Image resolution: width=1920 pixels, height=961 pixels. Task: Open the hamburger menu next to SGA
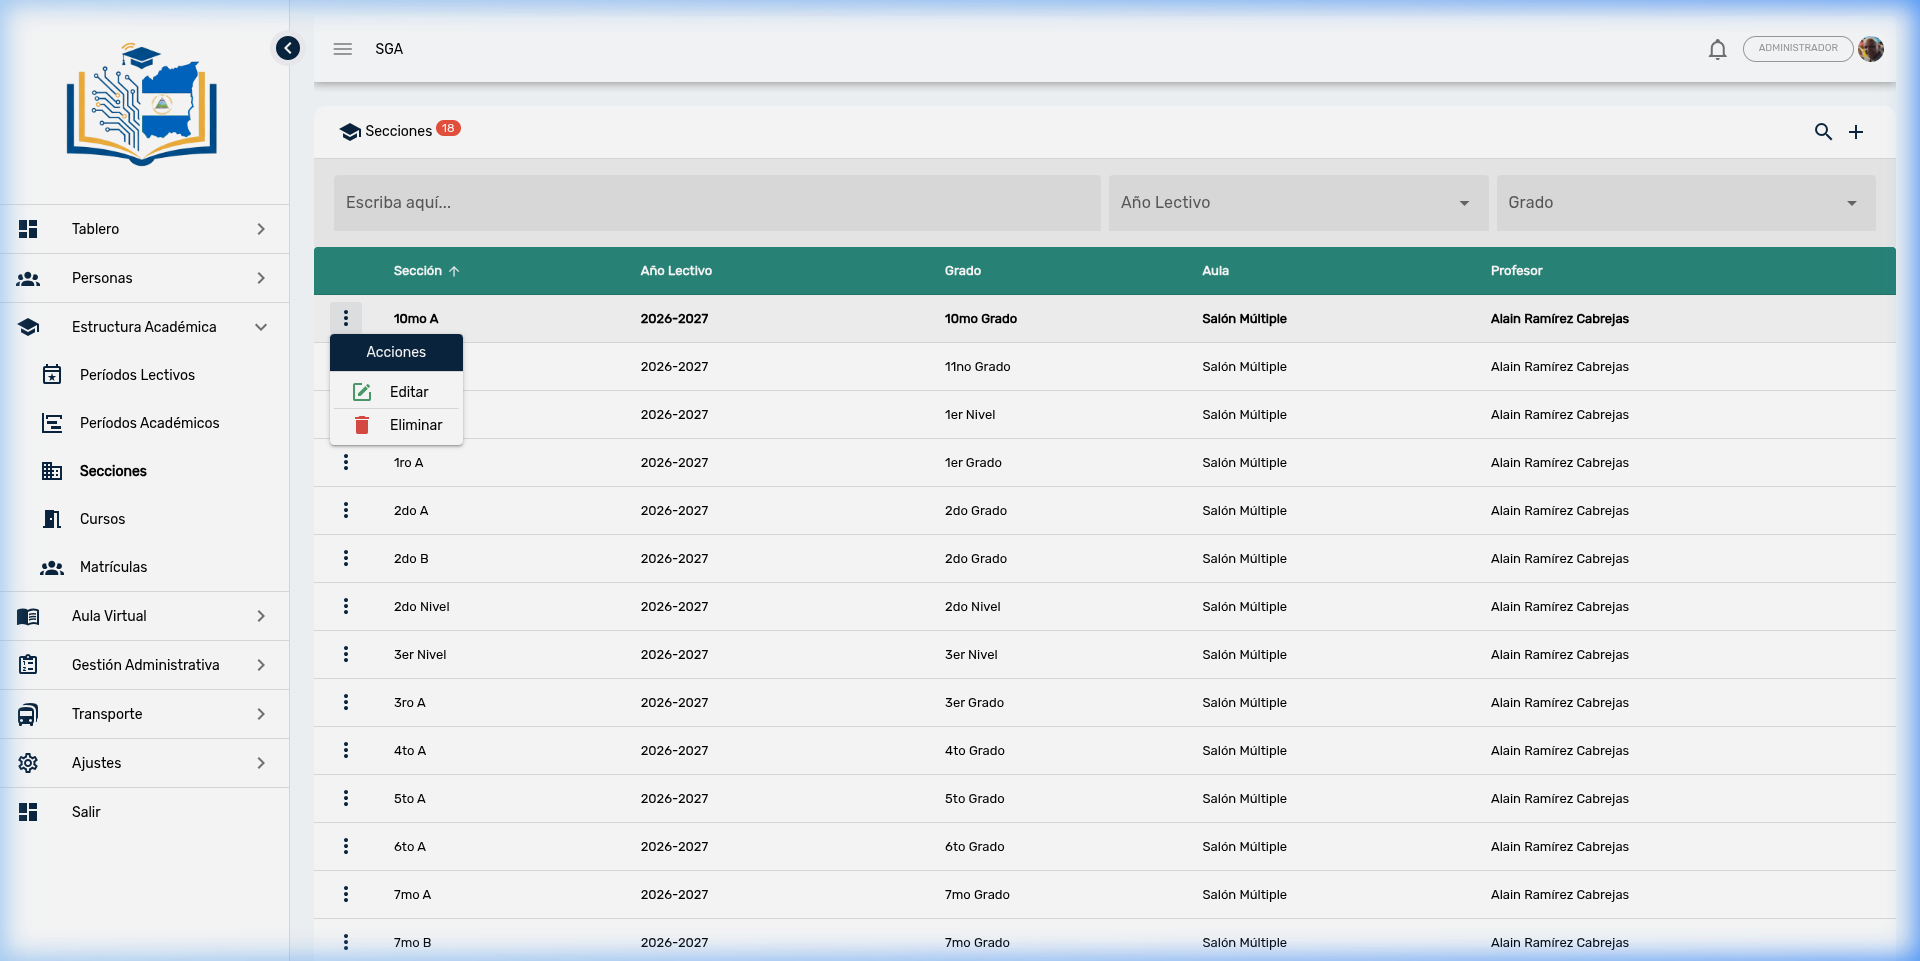[343, 49]
